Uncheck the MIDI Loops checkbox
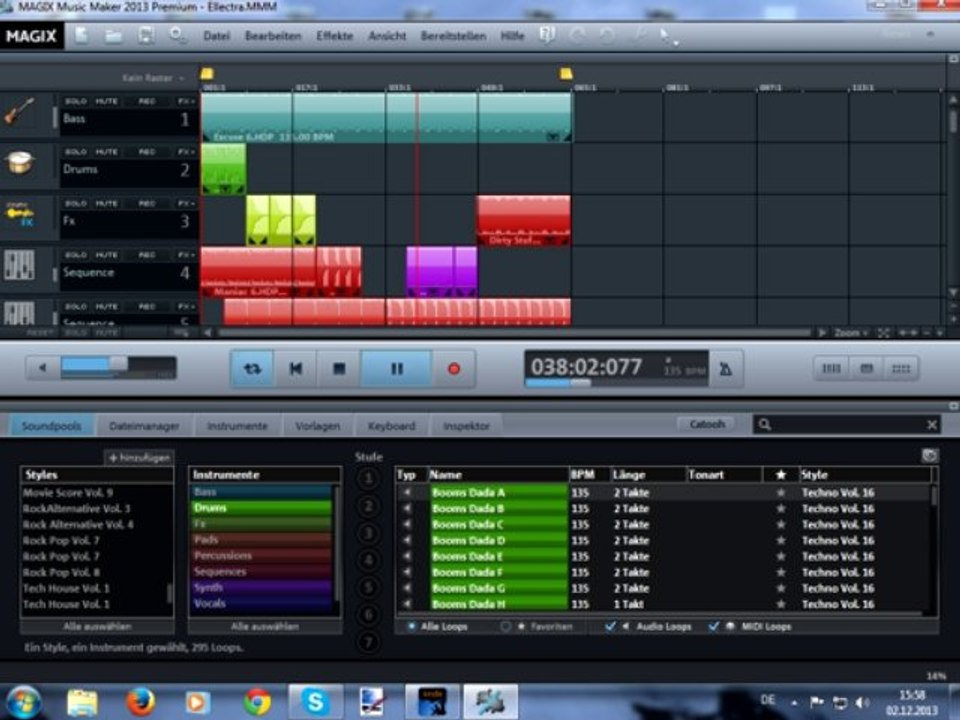This screenshot has height=720, width=960. (x=714, y=626)
